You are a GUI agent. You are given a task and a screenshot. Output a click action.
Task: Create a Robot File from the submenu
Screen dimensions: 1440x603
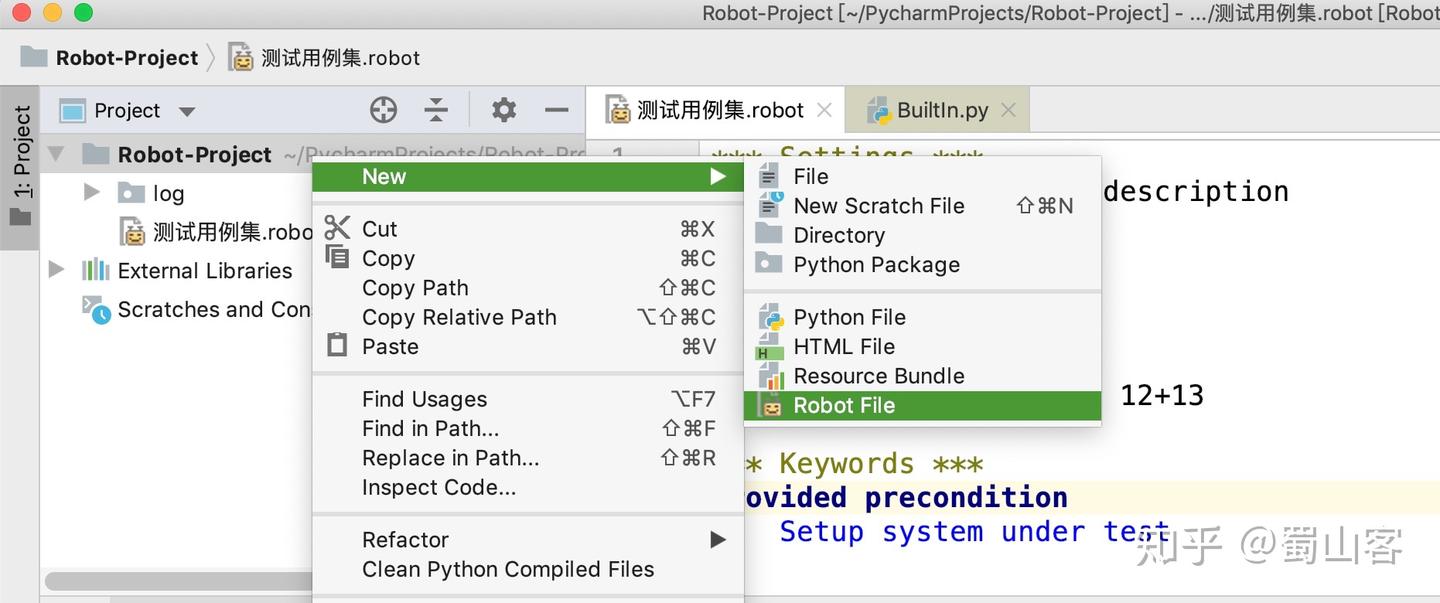tap(845, 405)
